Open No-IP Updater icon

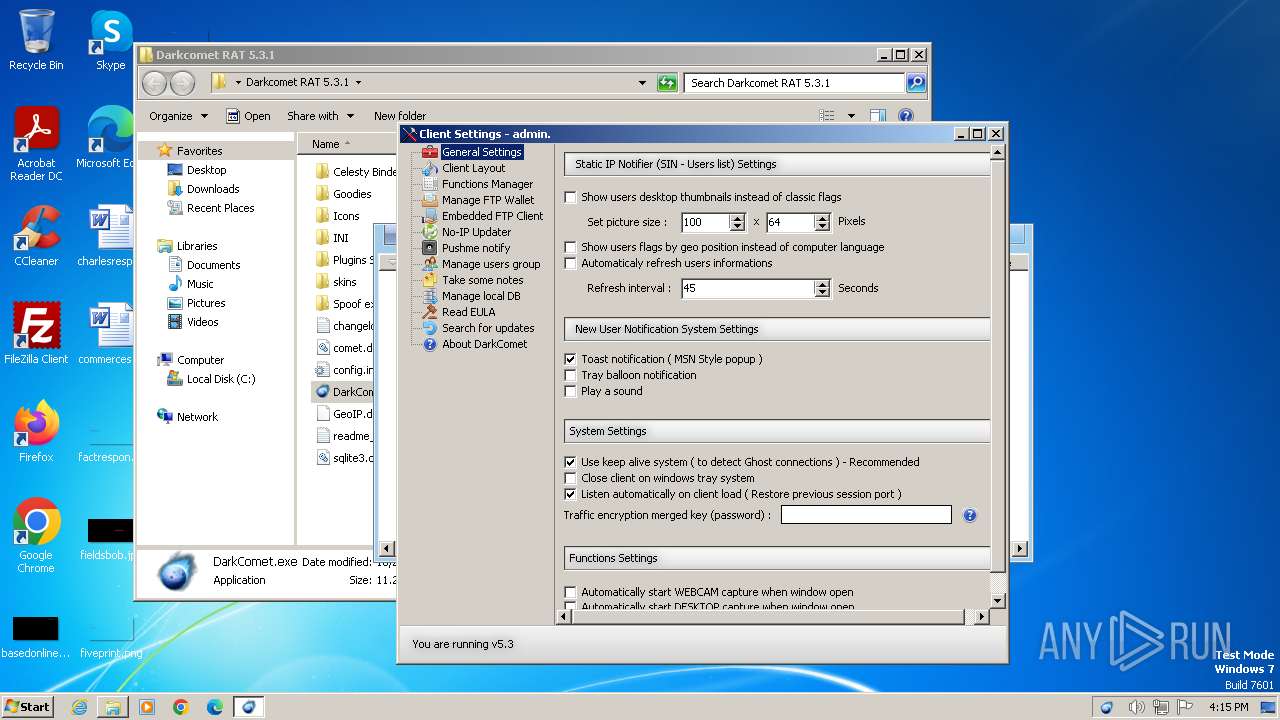[430, 232]
